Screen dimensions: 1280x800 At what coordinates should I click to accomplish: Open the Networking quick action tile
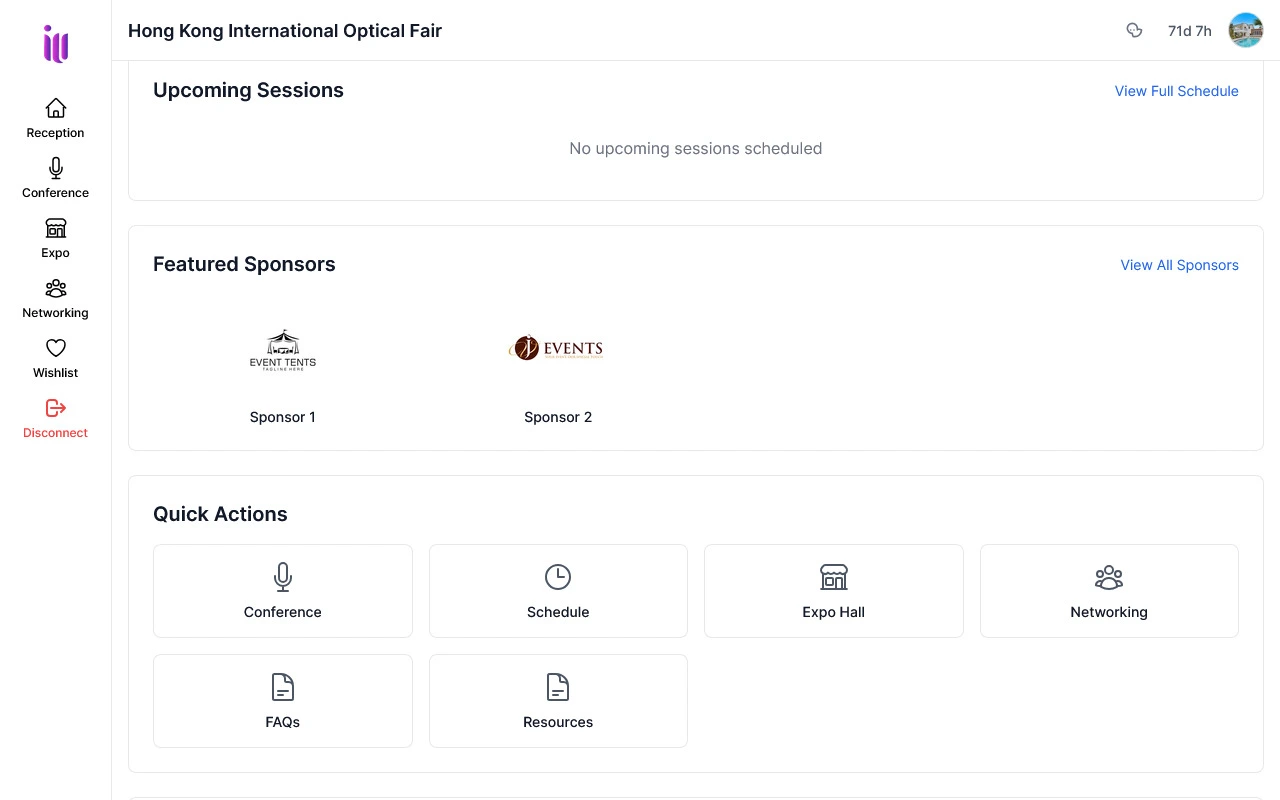tap(1109, 590)
